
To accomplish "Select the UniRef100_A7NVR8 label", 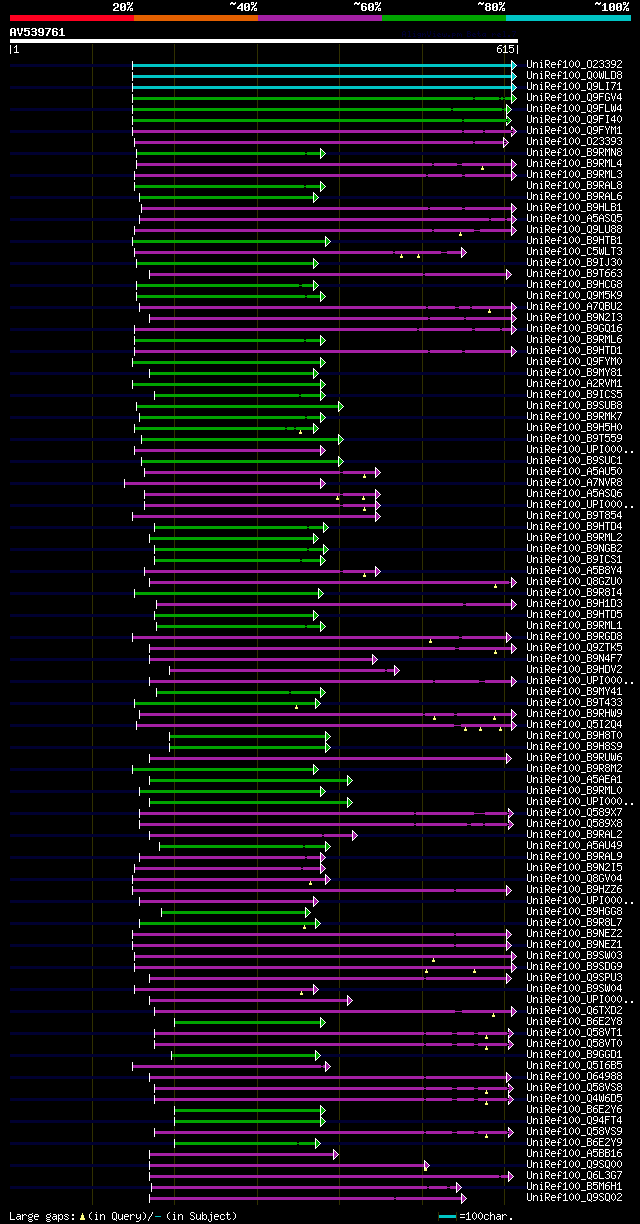I will (x=574, y=482).
